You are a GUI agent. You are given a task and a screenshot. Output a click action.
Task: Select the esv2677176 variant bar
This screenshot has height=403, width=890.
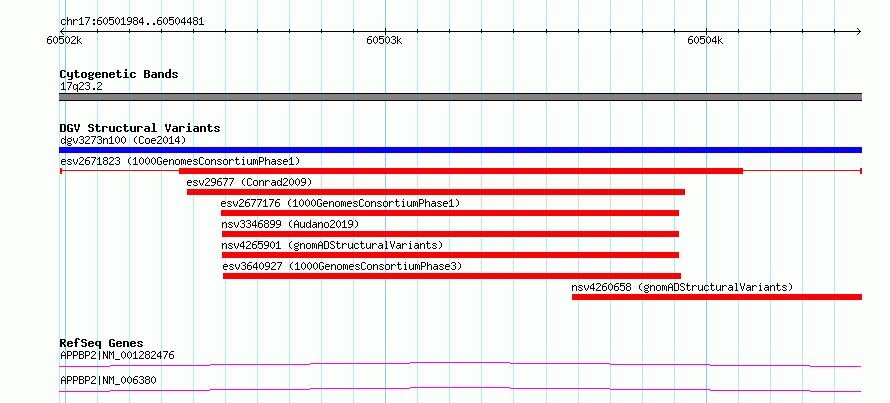450,213
